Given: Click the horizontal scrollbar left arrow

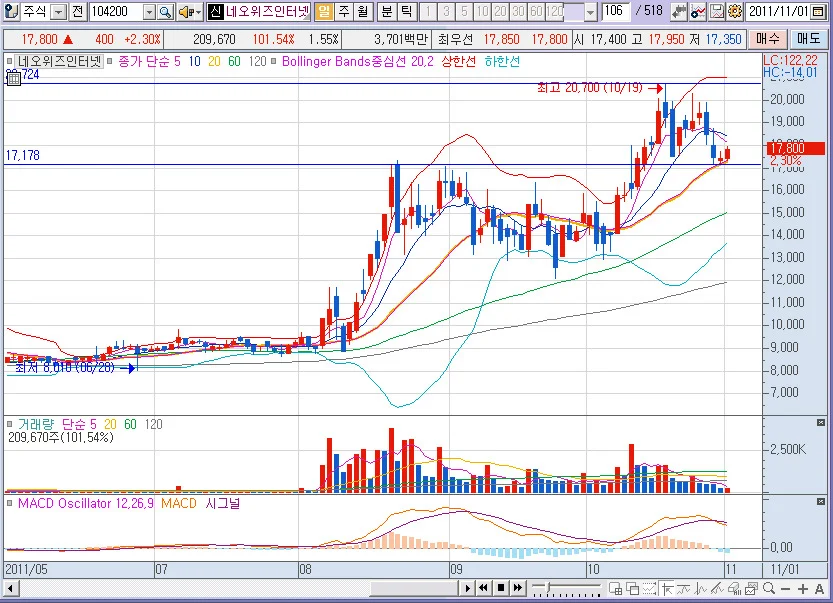Looking at the screenshot, I should point(10,589).
